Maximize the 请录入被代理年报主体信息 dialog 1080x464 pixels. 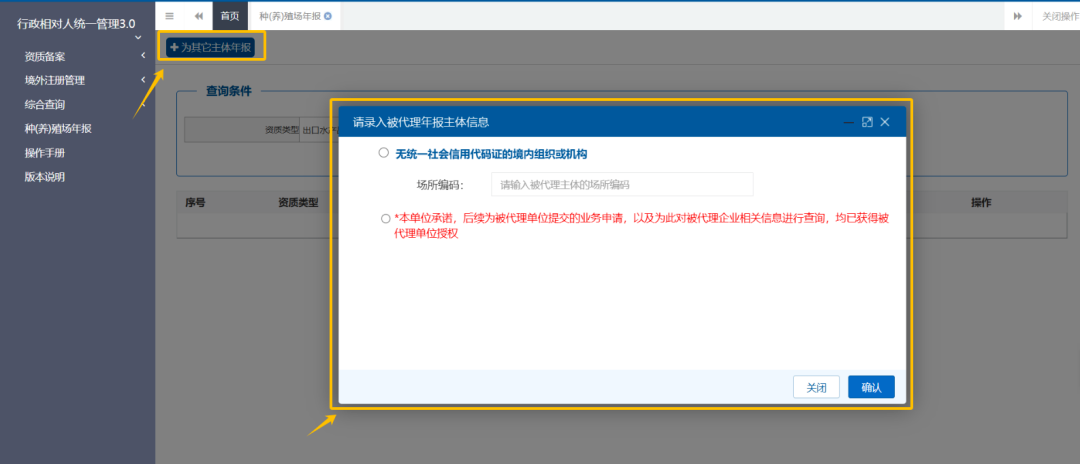pyautogui.click(x=867, y=122)
